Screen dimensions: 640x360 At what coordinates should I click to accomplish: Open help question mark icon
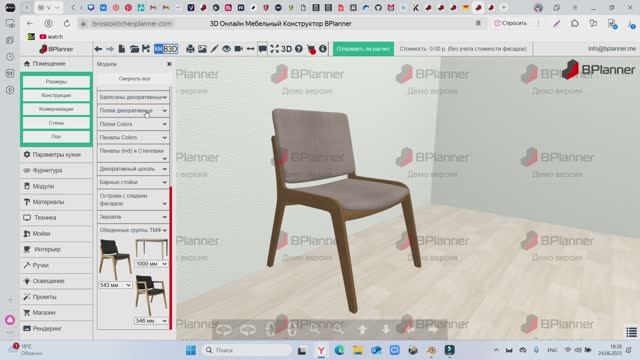[299, 49]
